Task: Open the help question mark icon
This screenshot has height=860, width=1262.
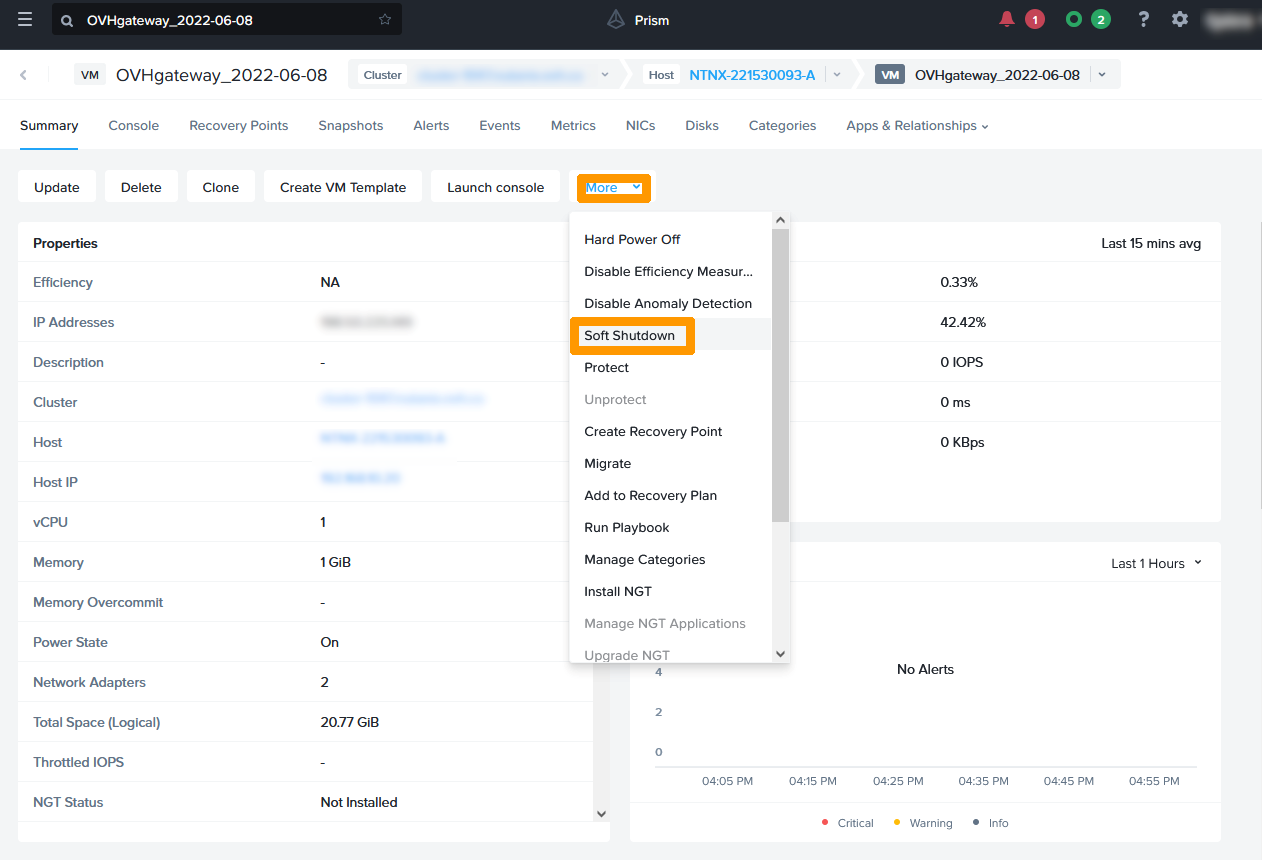Action: (x=1144, y=20)
